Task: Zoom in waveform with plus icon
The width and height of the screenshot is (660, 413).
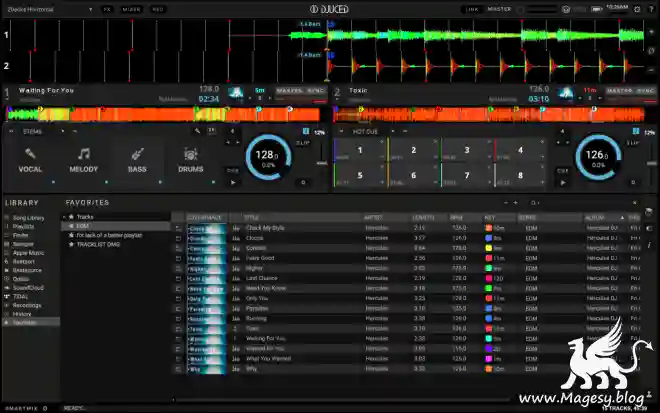Action: (x=651, y=32)
